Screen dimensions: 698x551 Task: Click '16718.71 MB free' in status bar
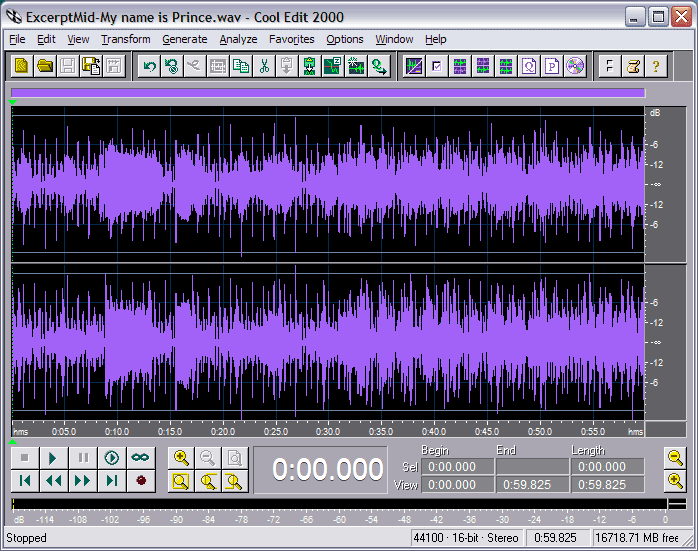637,538
